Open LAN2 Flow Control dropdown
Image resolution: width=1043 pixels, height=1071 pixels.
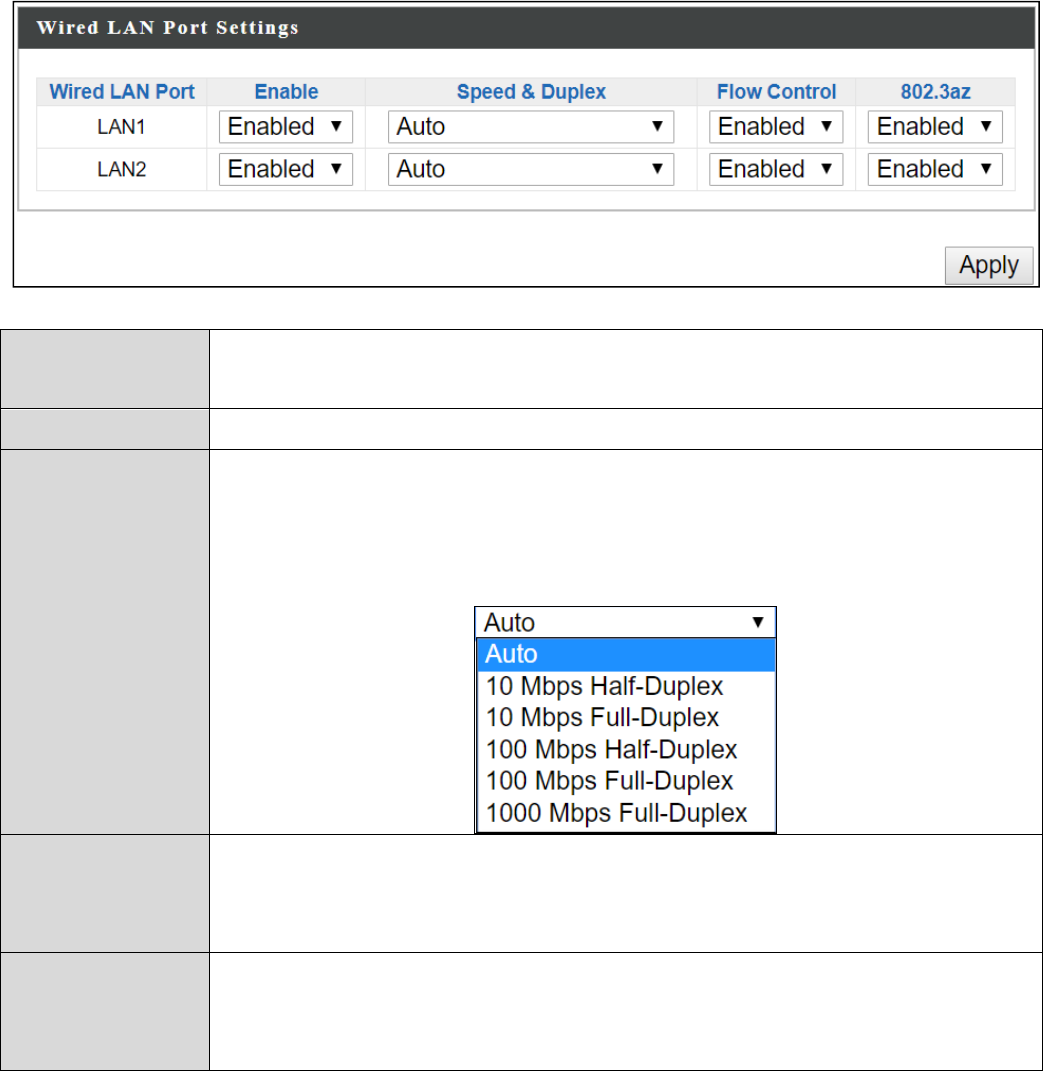point(775,169)
